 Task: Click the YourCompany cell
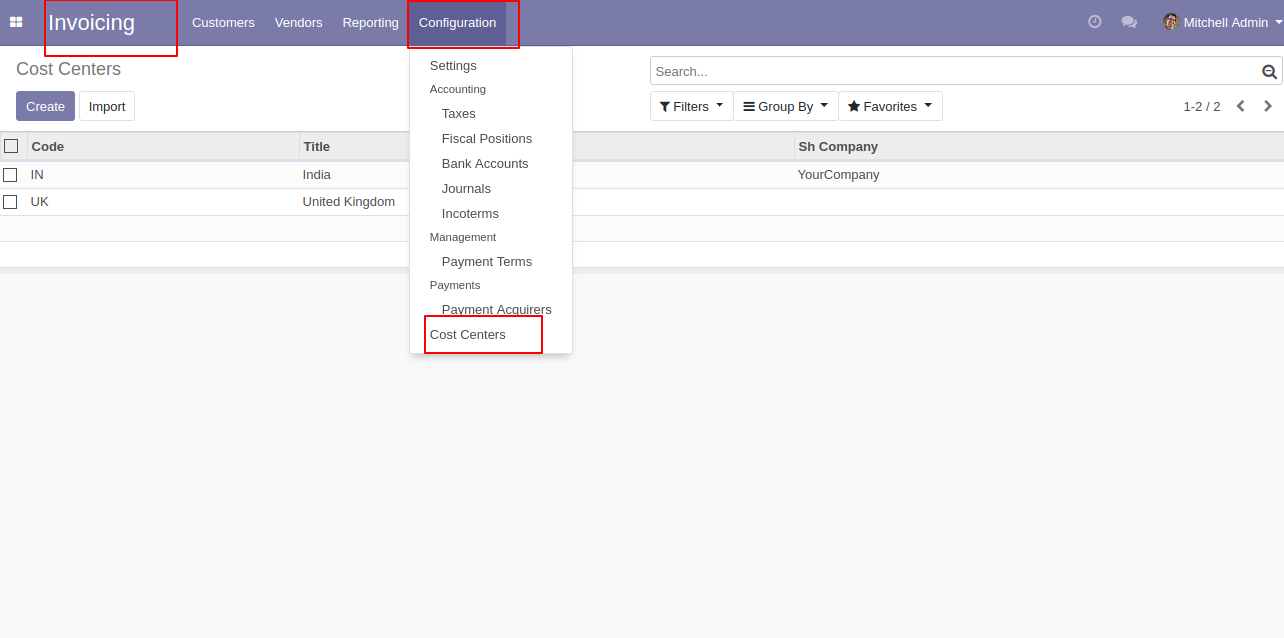click(x=838, y=174)
